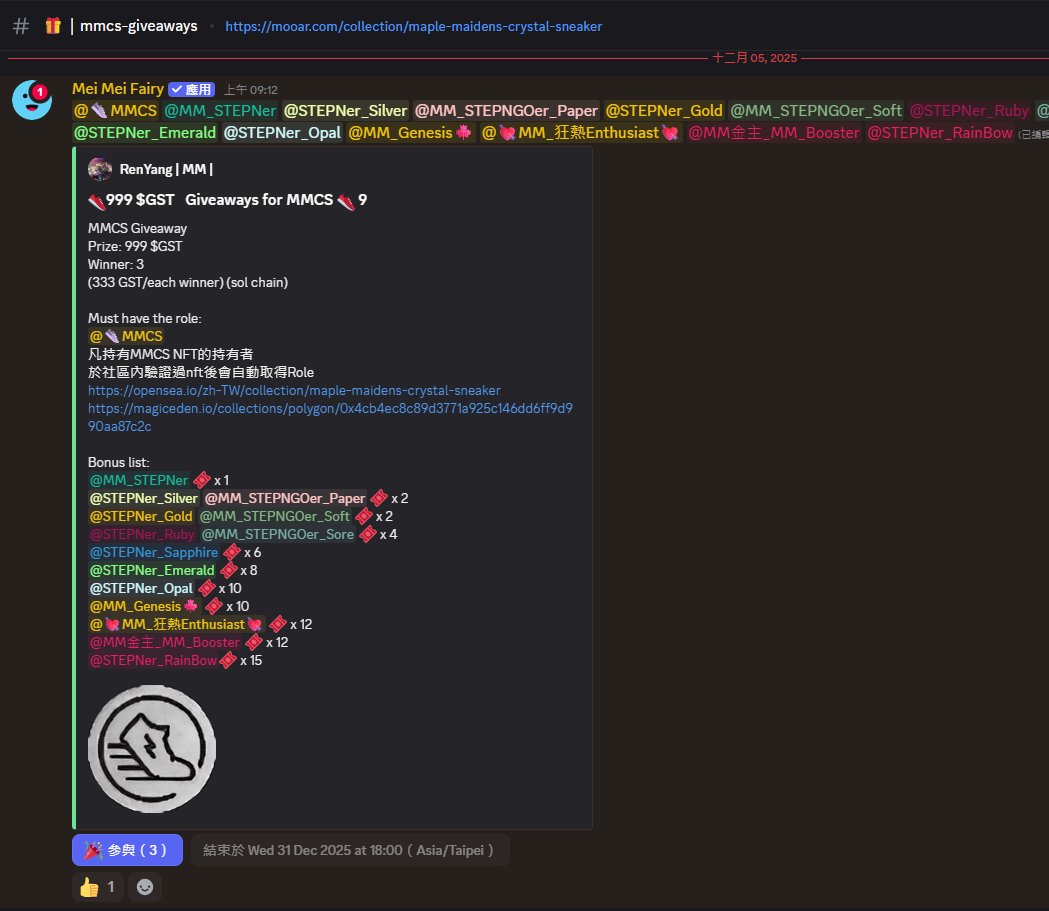Click @STEPNer_Ruby role in Bonus list
The width and height of the screenshot is (1049, 911).
(142, 534)
